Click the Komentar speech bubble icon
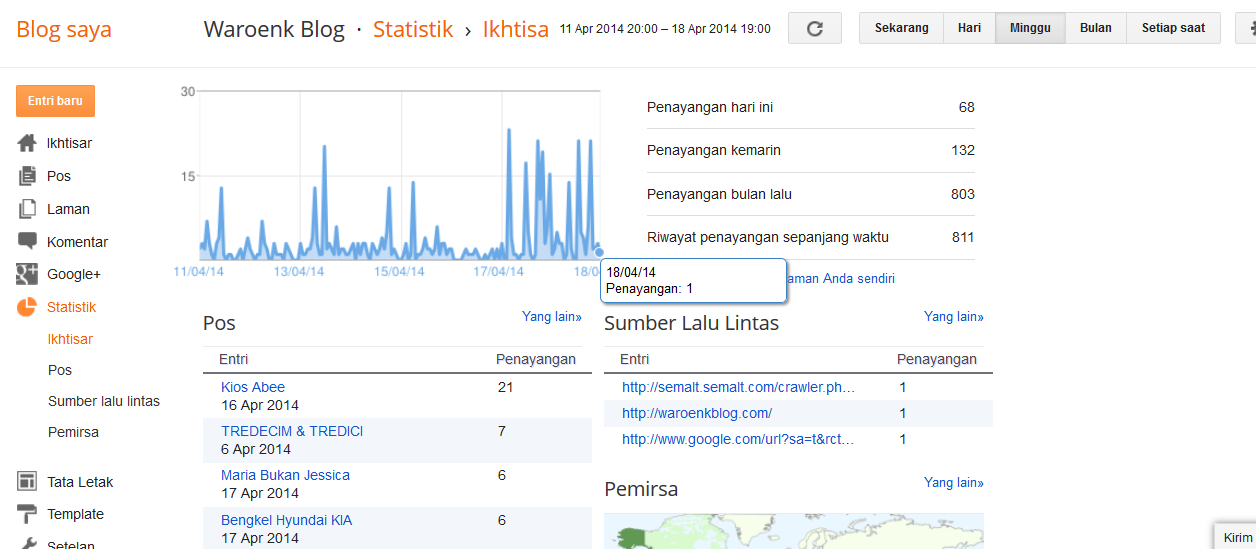 (x=27, y=242)
